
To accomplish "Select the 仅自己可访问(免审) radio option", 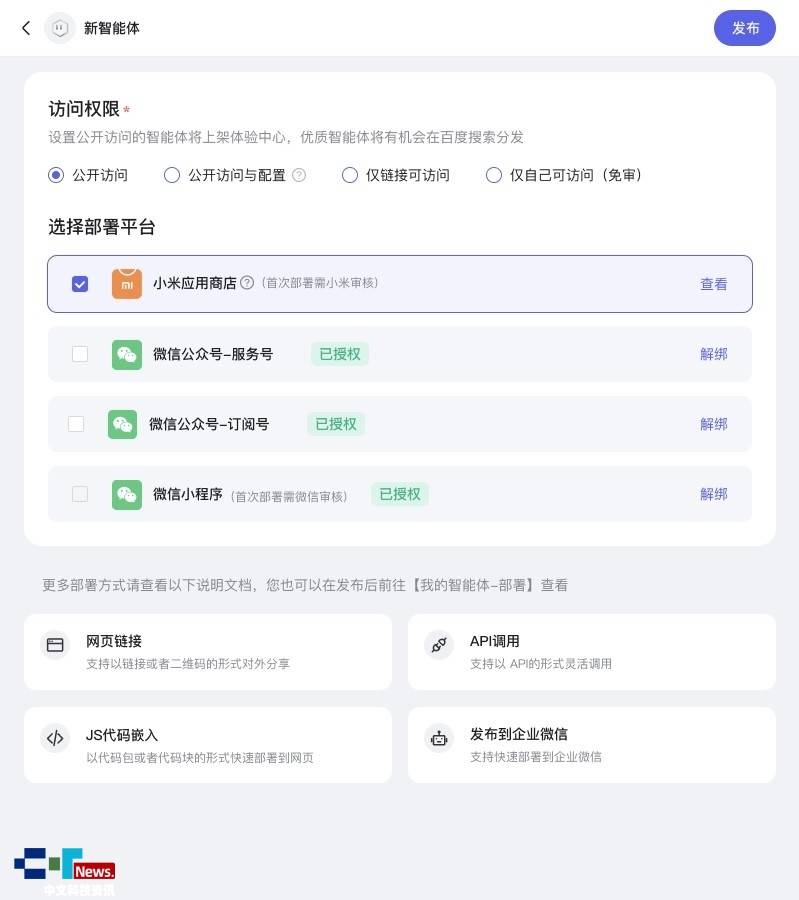I will [494, 175].
